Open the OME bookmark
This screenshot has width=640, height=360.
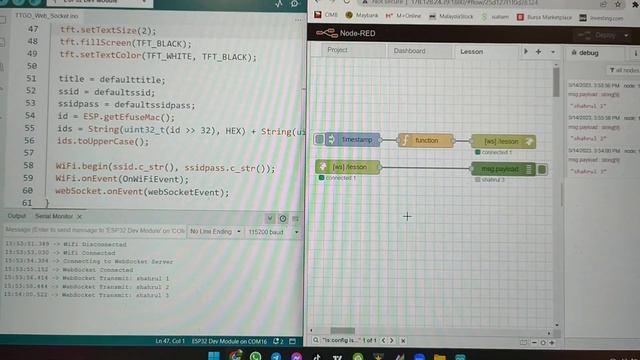pyautogui.click(x=326, y=15)
